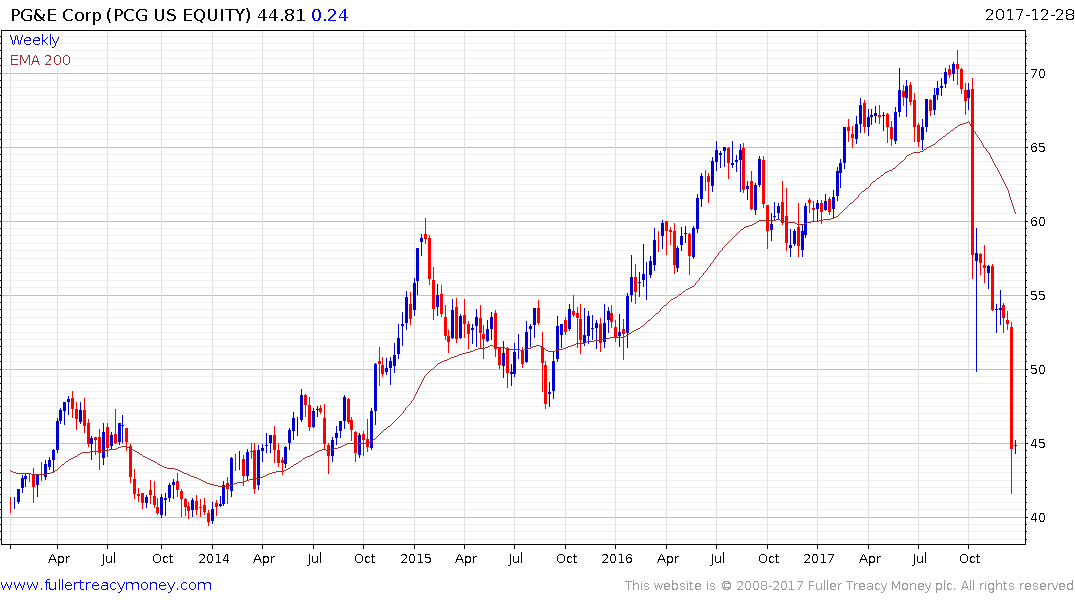Screen dimensions: 1075x600
Task: Select the '65' price axis label
Action: 1037,147
